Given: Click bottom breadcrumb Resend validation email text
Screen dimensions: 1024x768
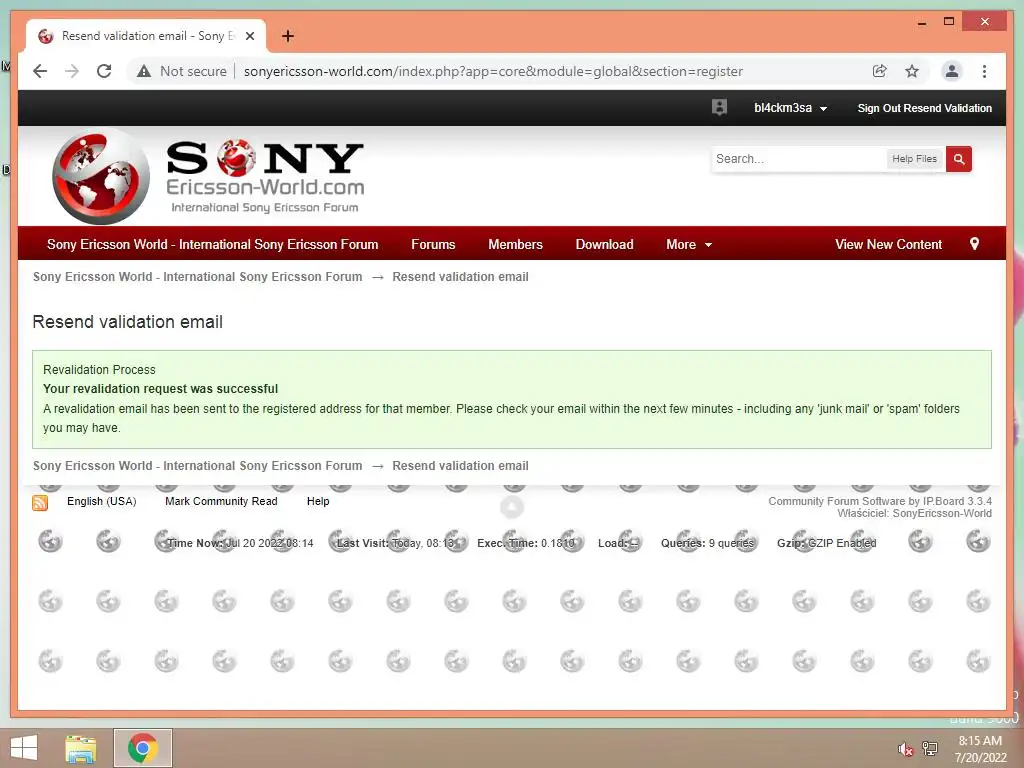Looking at the screenshot, I should tap(460, 466).
